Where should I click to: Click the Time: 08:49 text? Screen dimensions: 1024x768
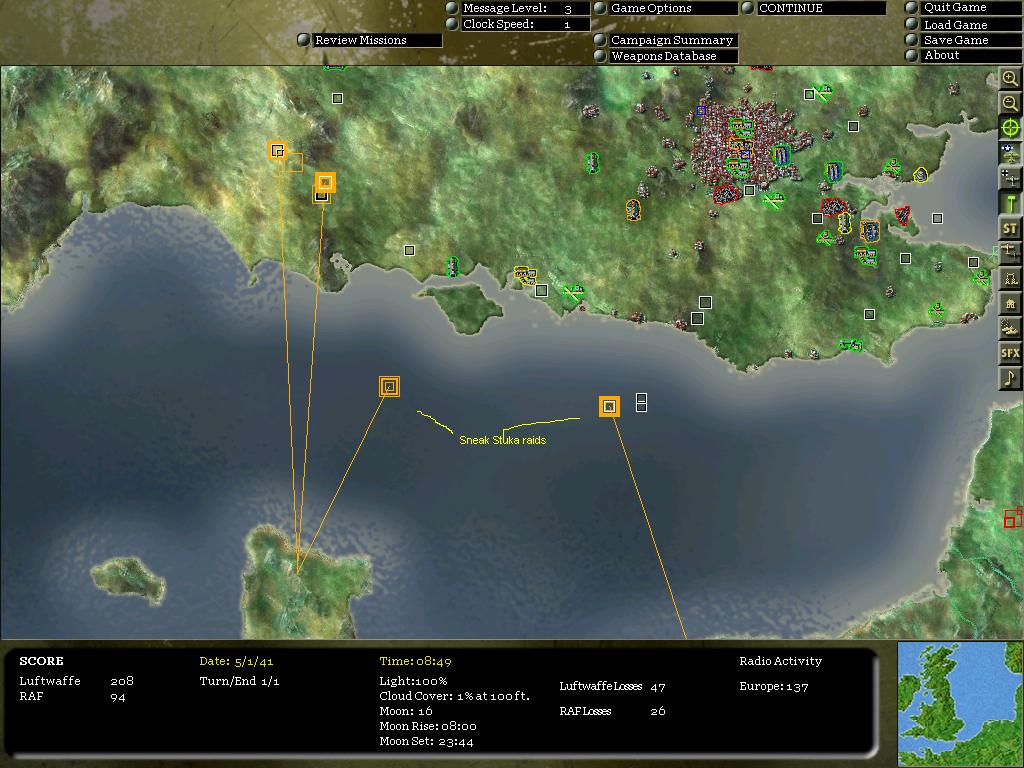[x=415, y=662]
